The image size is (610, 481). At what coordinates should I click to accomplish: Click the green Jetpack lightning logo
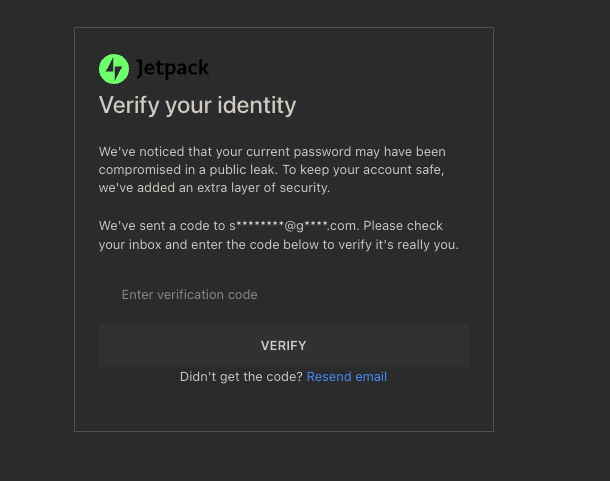click(x=114, y=69)
